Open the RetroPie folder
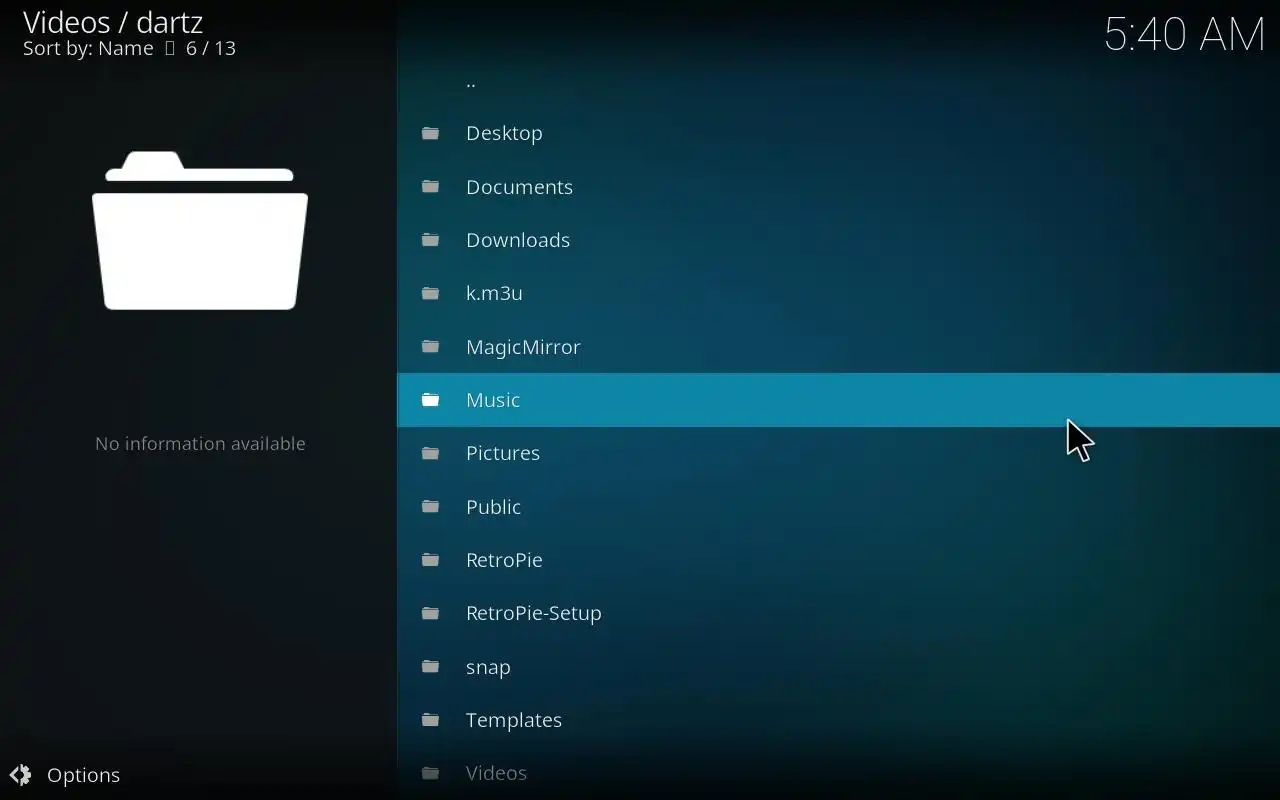Viewport: 1280px width, 800px height. 839,560
